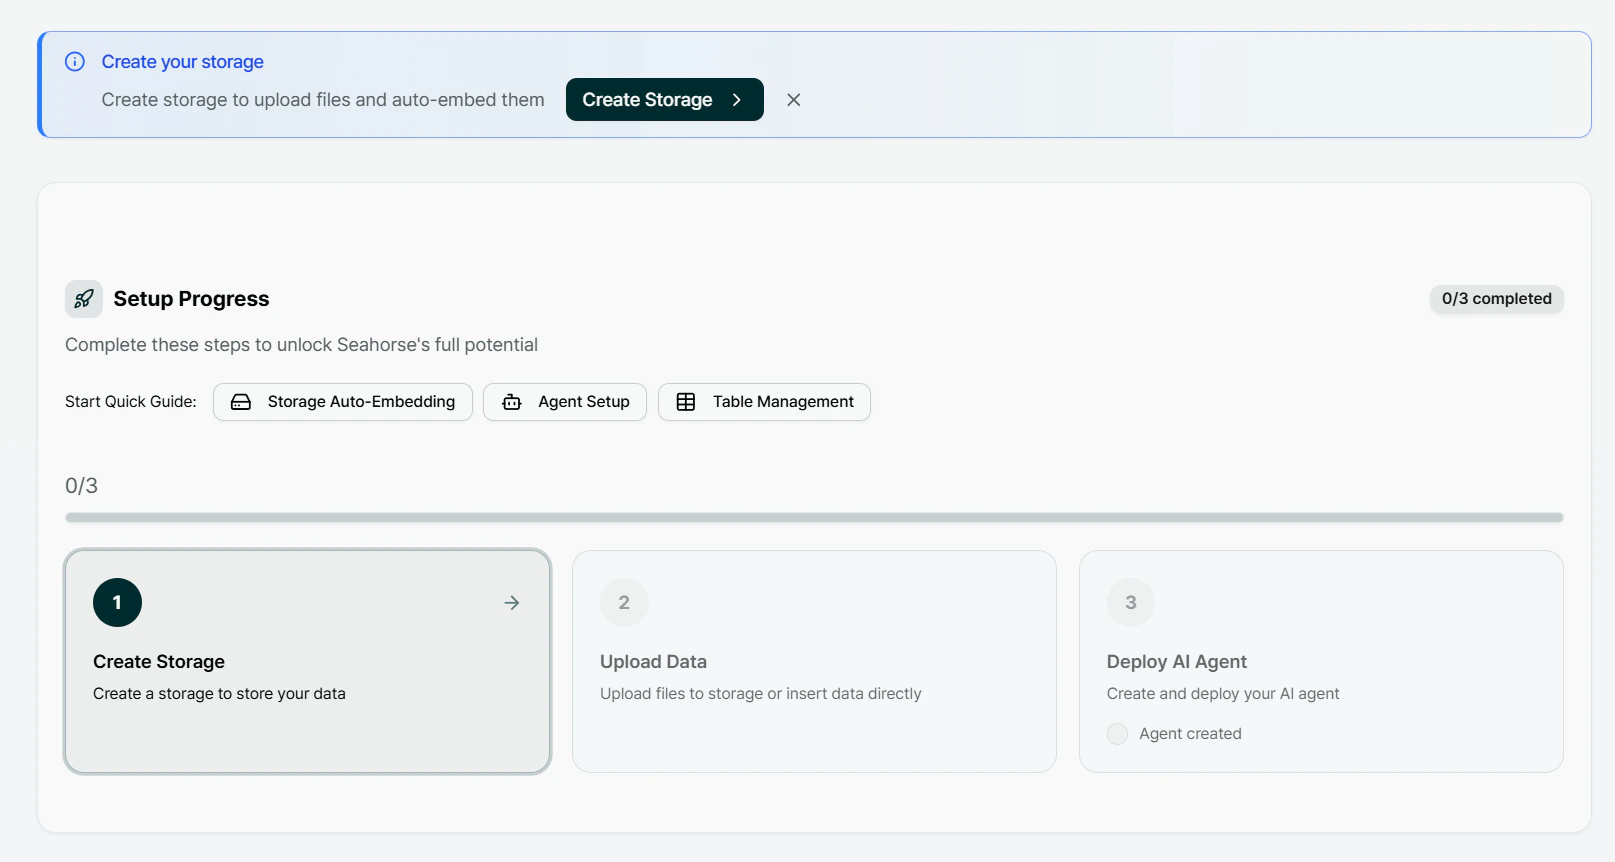Click the rocket icon beside Setup Progress
The width and height of the screenshot is (1615, 862).
[84, 299]
